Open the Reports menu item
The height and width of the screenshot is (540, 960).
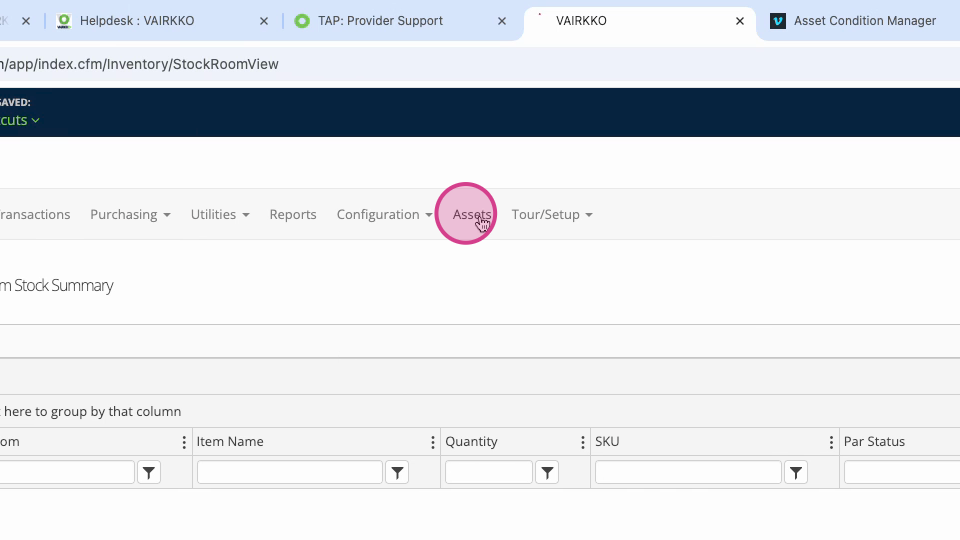293,214
